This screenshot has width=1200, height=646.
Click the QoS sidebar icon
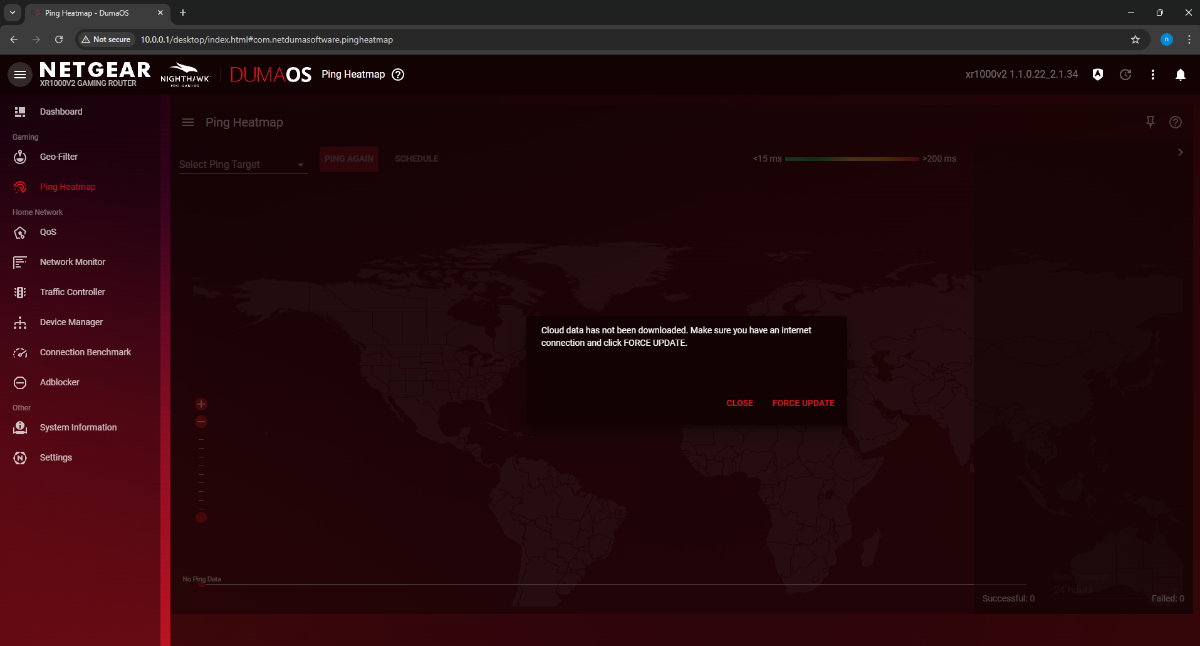coord(19,232)
